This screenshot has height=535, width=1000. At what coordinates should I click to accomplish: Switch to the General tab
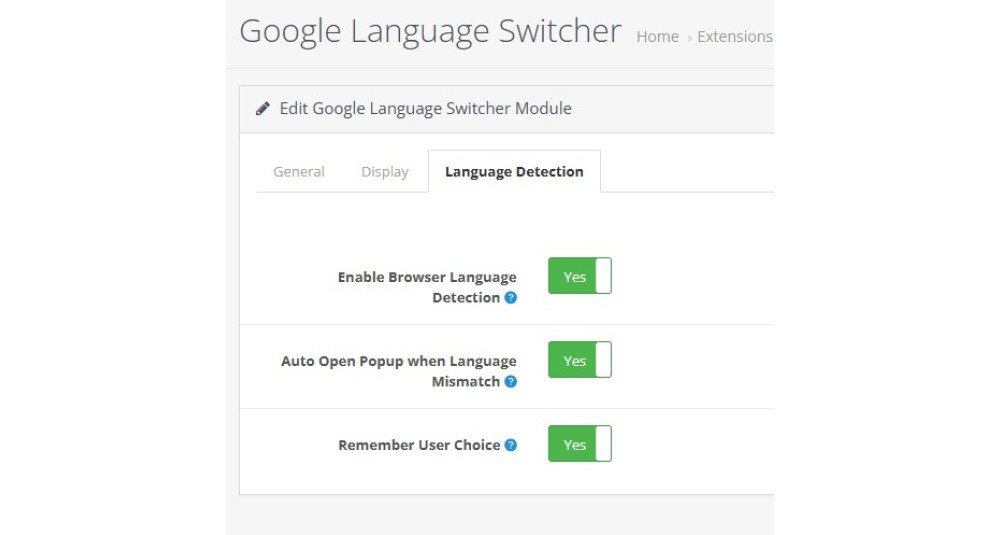coord(299,172)
